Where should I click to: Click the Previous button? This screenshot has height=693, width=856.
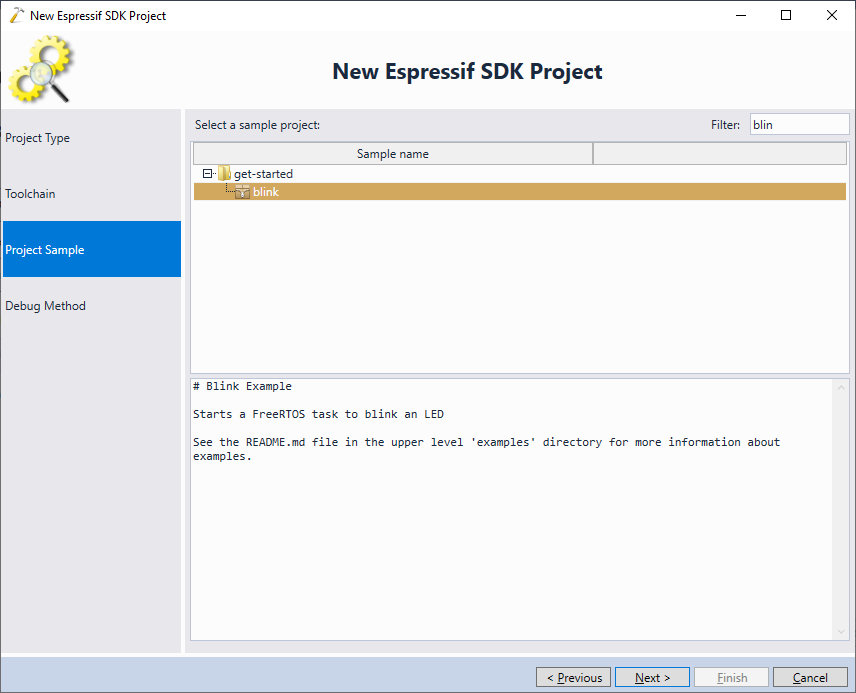tap(573, 677)
